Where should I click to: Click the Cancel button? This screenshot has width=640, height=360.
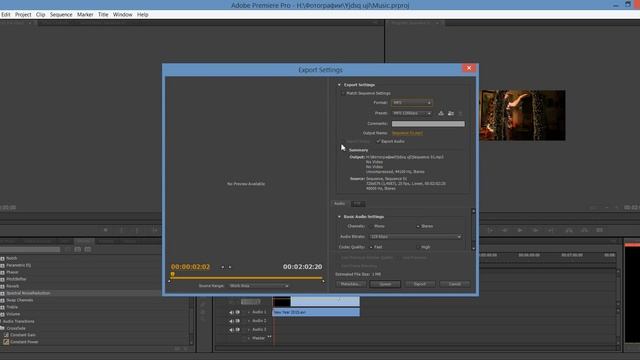(x=454, y=284)
